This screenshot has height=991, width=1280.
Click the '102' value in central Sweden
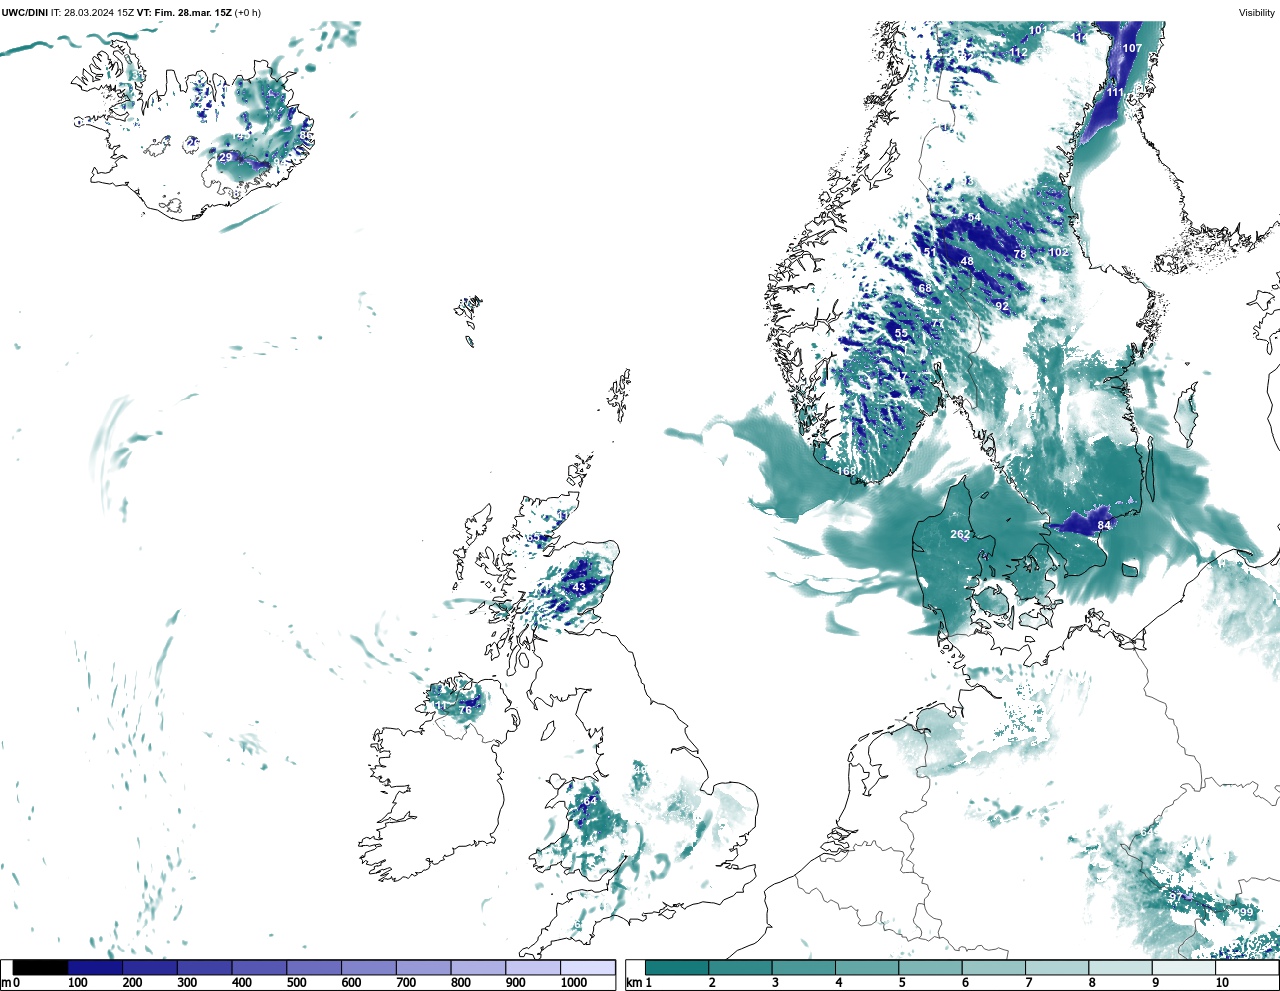tap(1058, 252)
